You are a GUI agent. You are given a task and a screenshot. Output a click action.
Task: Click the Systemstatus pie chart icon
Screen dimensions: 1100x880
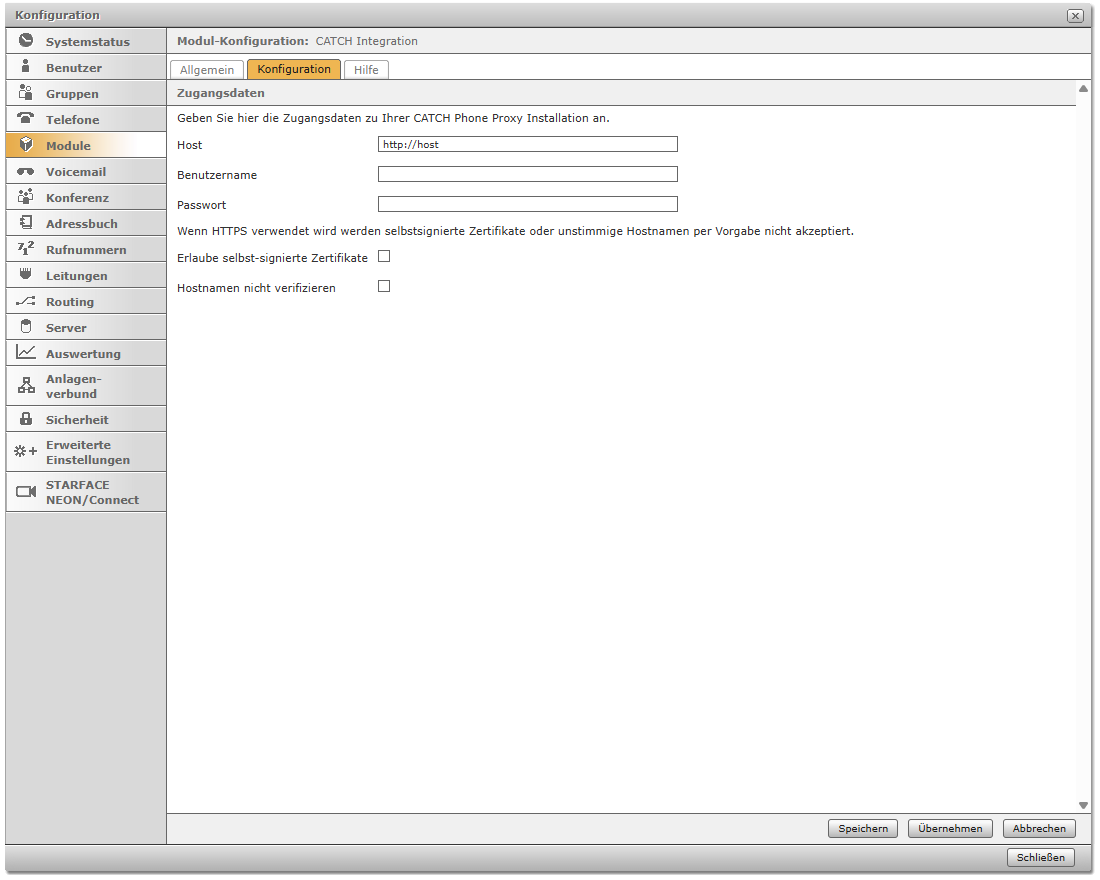point(26,41)
